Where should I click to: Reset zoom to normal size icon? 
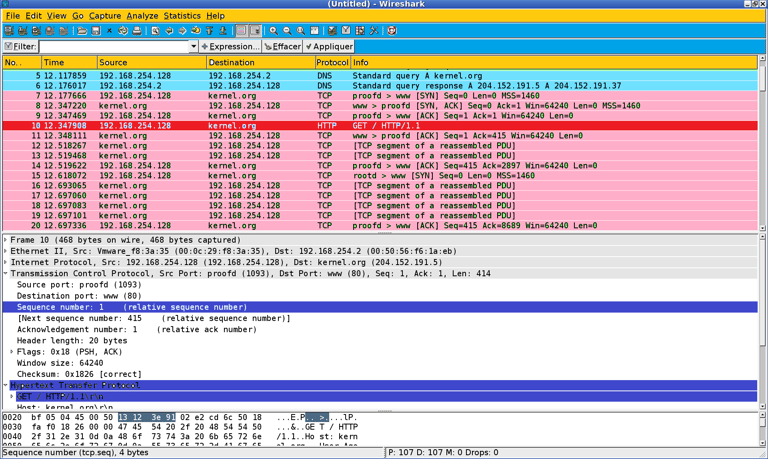301,31
